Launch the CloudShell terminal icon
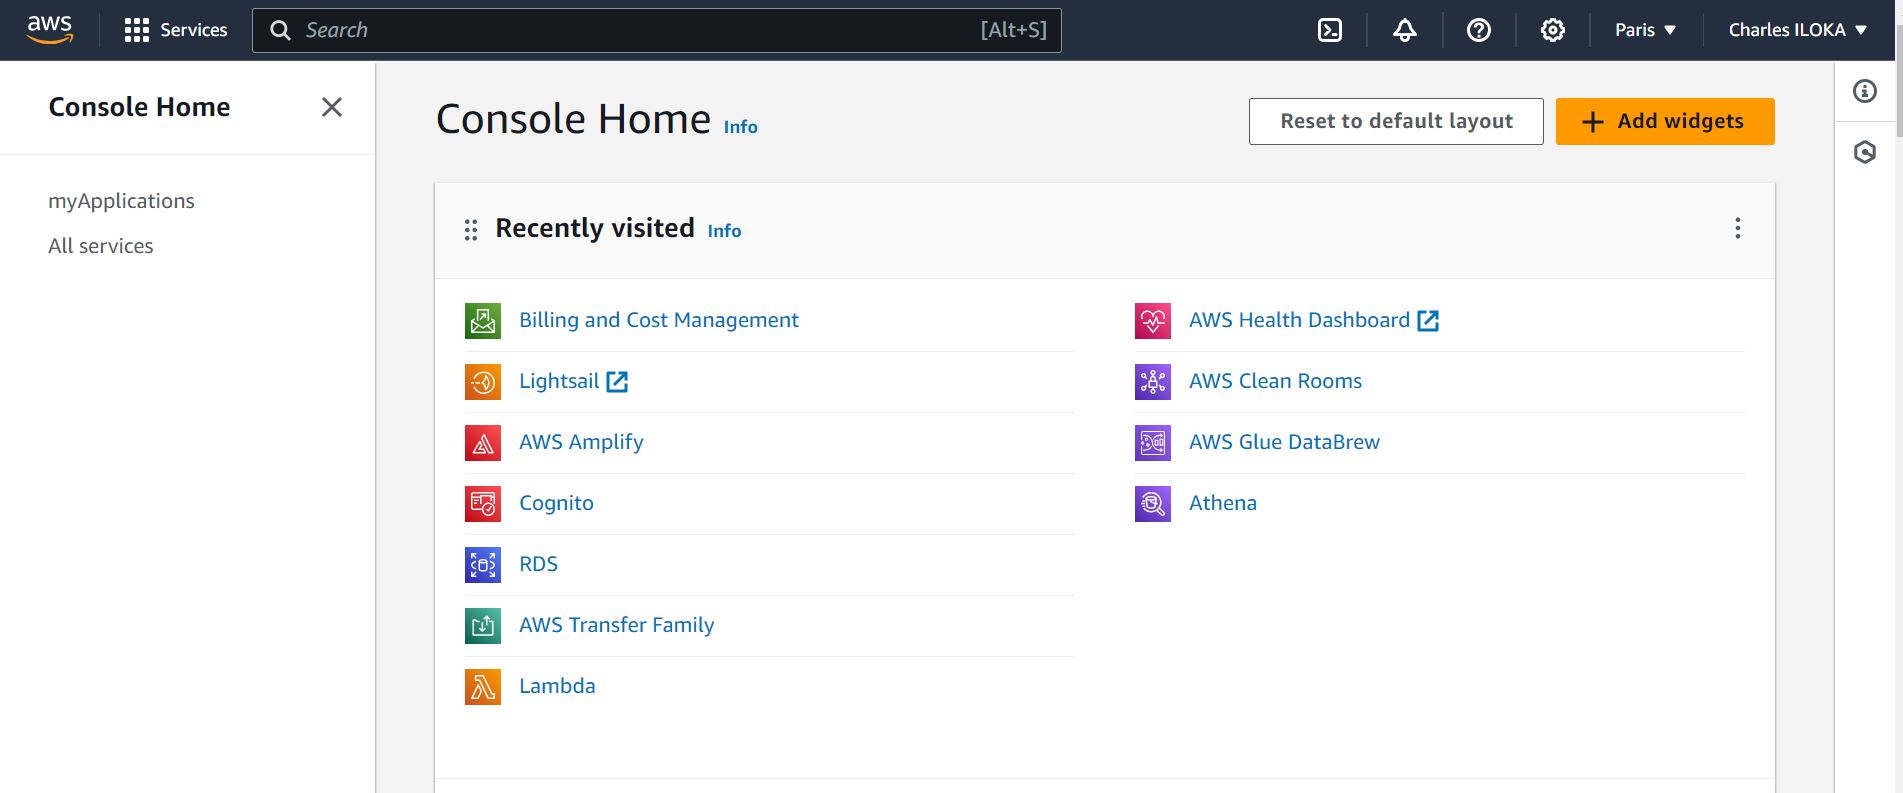The width and height of the screenshot is (1903, 793). pos(1330,30)
